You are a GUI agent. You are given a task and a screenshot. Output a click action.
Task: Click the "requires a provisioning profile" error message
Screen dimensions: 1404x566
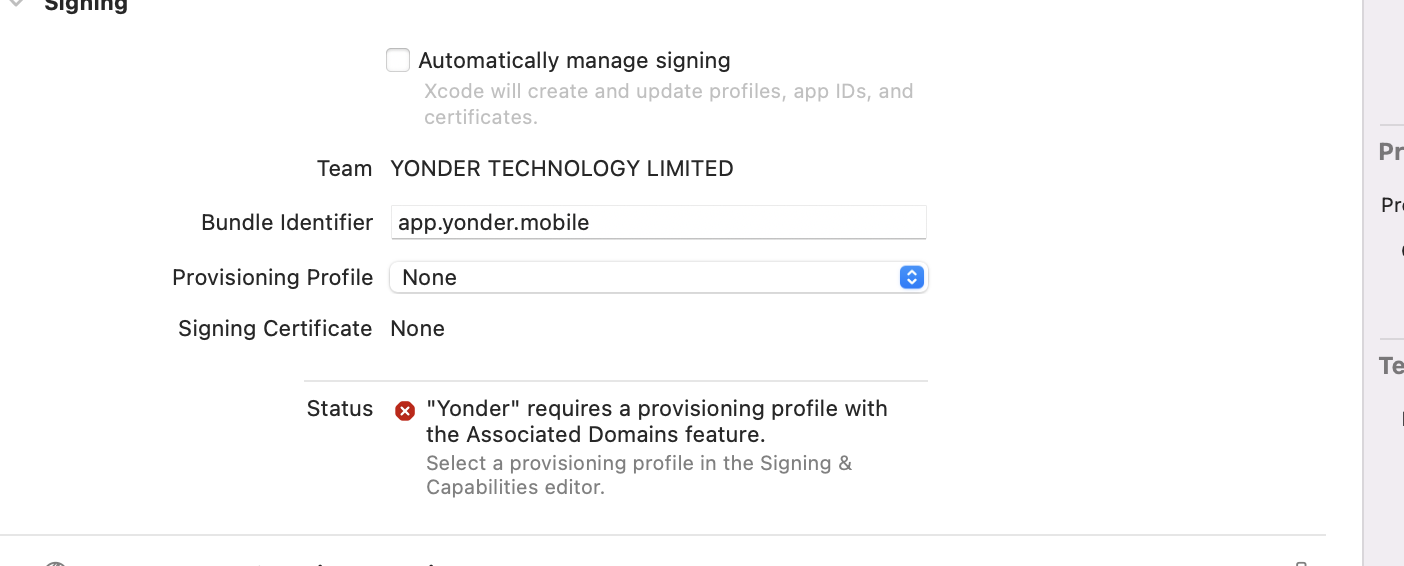pyautogui.click(x=656, y=421)
